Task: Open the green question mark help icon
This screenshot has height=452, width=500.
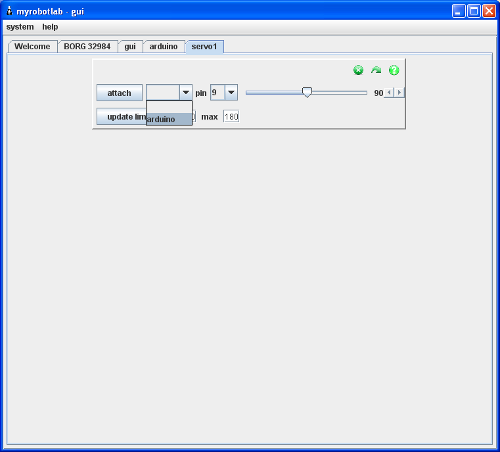Action: [394, 70]
